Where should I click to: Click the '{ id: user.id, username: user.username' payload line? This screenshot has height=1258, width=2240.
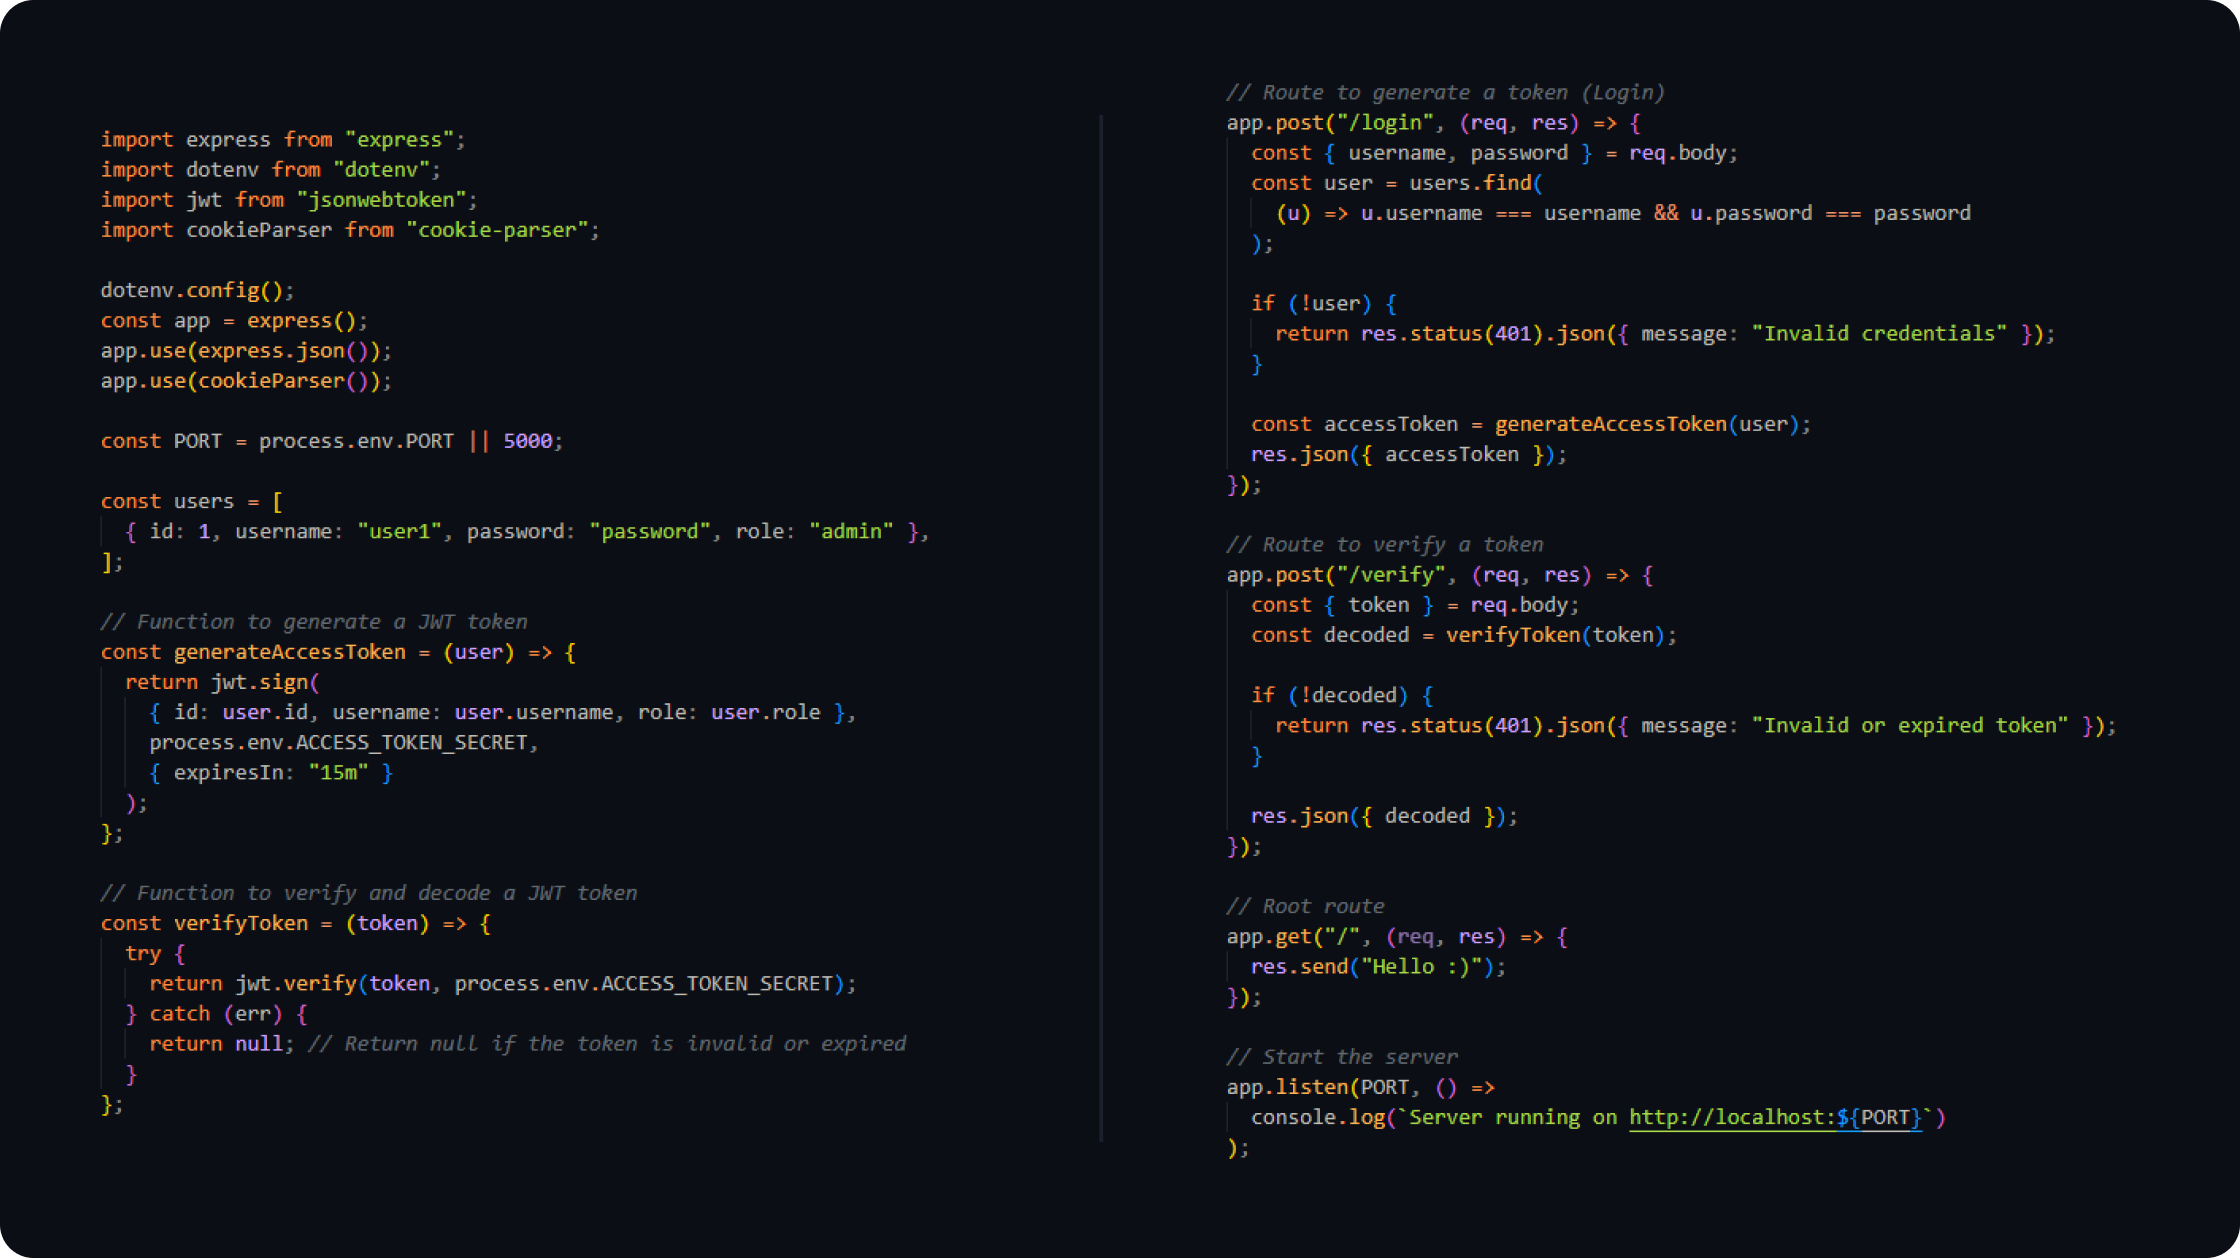tap(503, 712)
